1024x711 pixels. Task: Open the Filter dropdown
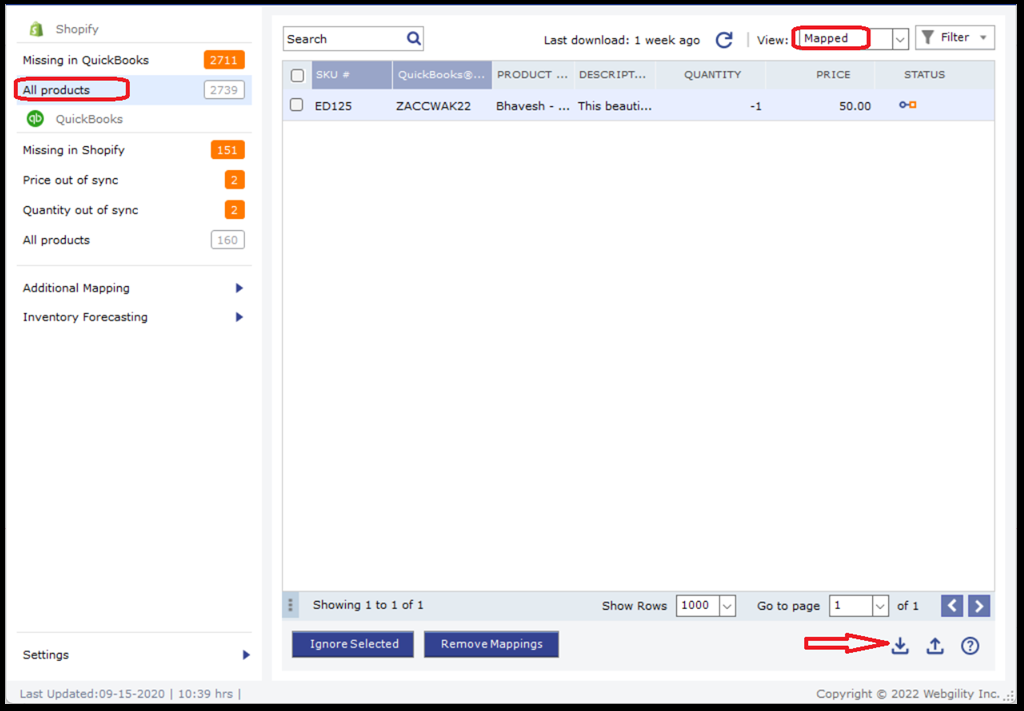pyautogui.click(x=955, y=38)
